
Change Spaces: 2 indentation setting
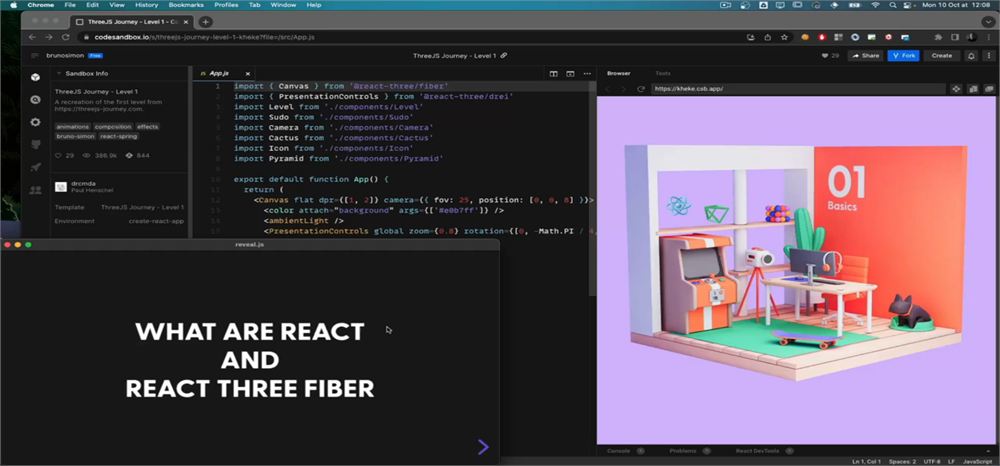pos(902,462)
